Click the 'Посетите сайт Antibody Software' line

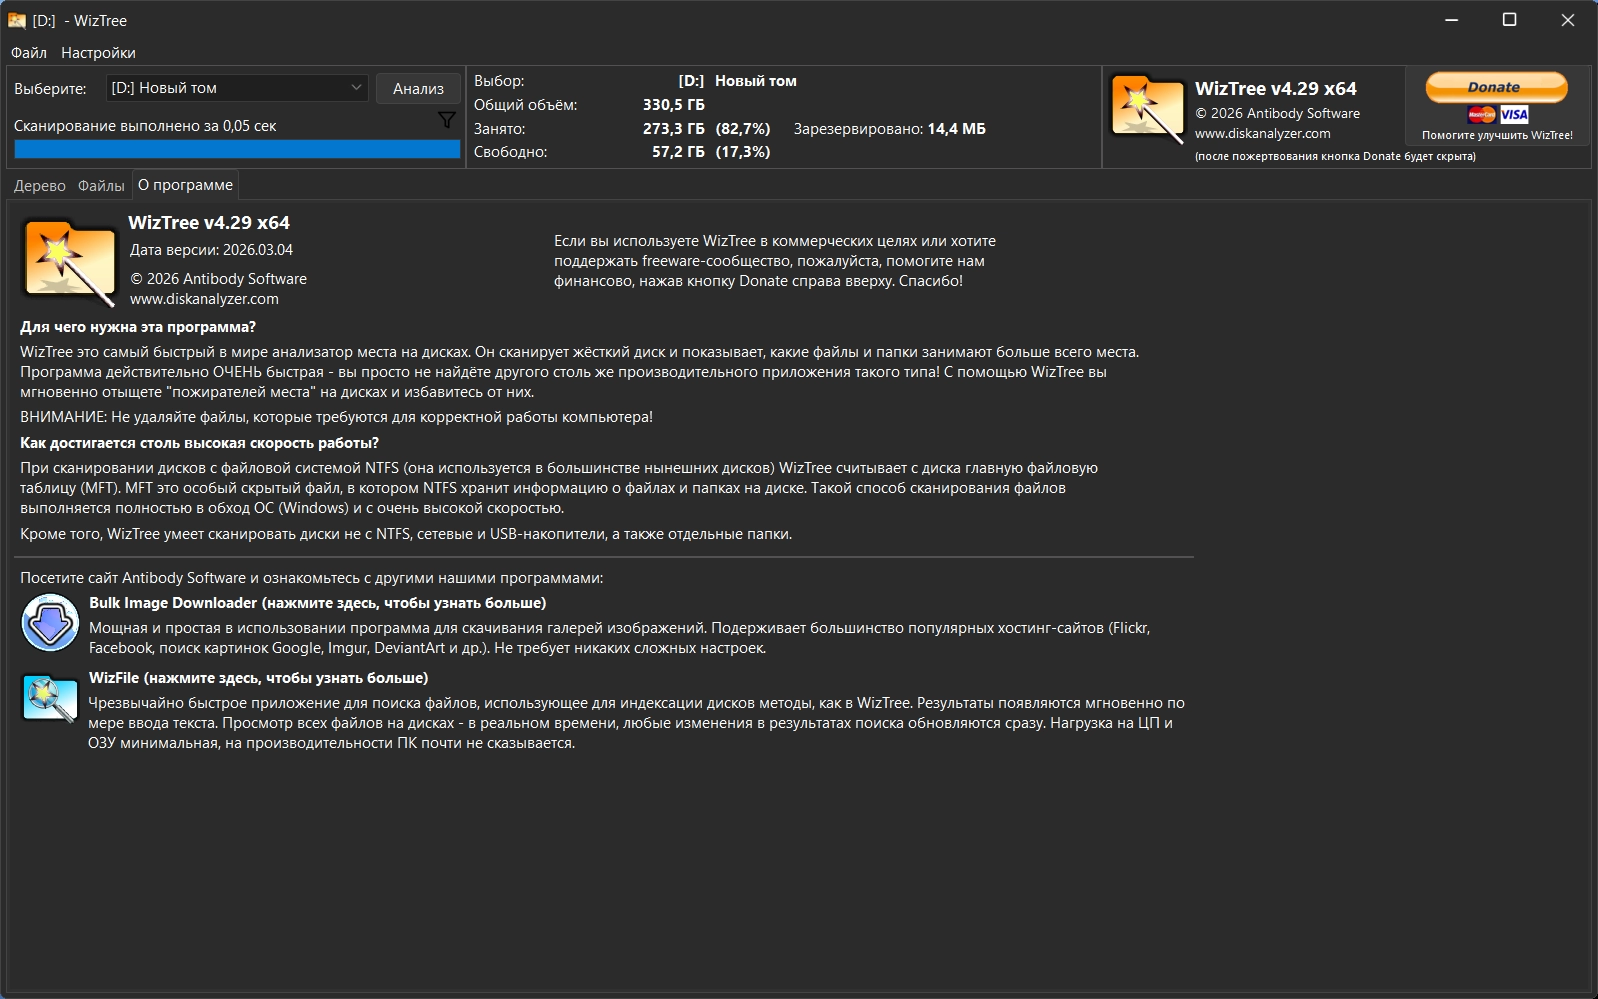pyautogui.click(x=311, y=578)
